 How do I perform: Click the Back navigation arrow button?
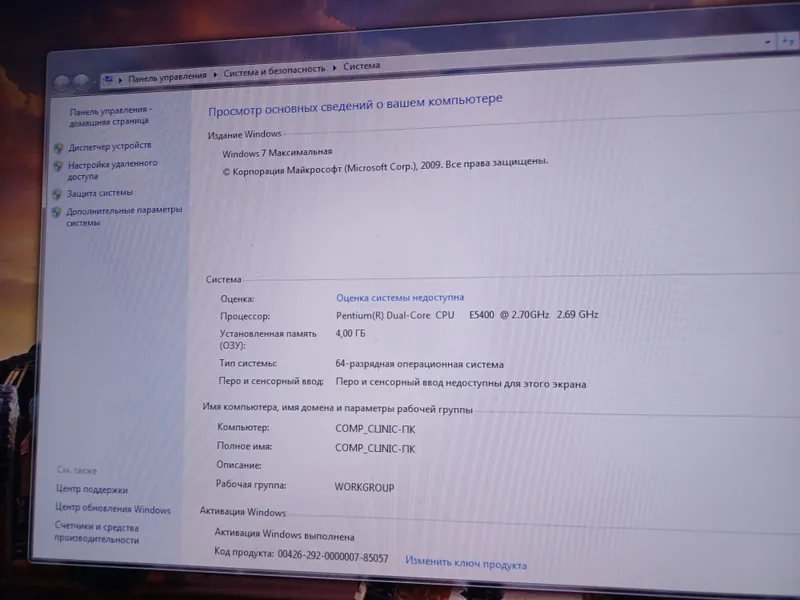pos(62,83)
